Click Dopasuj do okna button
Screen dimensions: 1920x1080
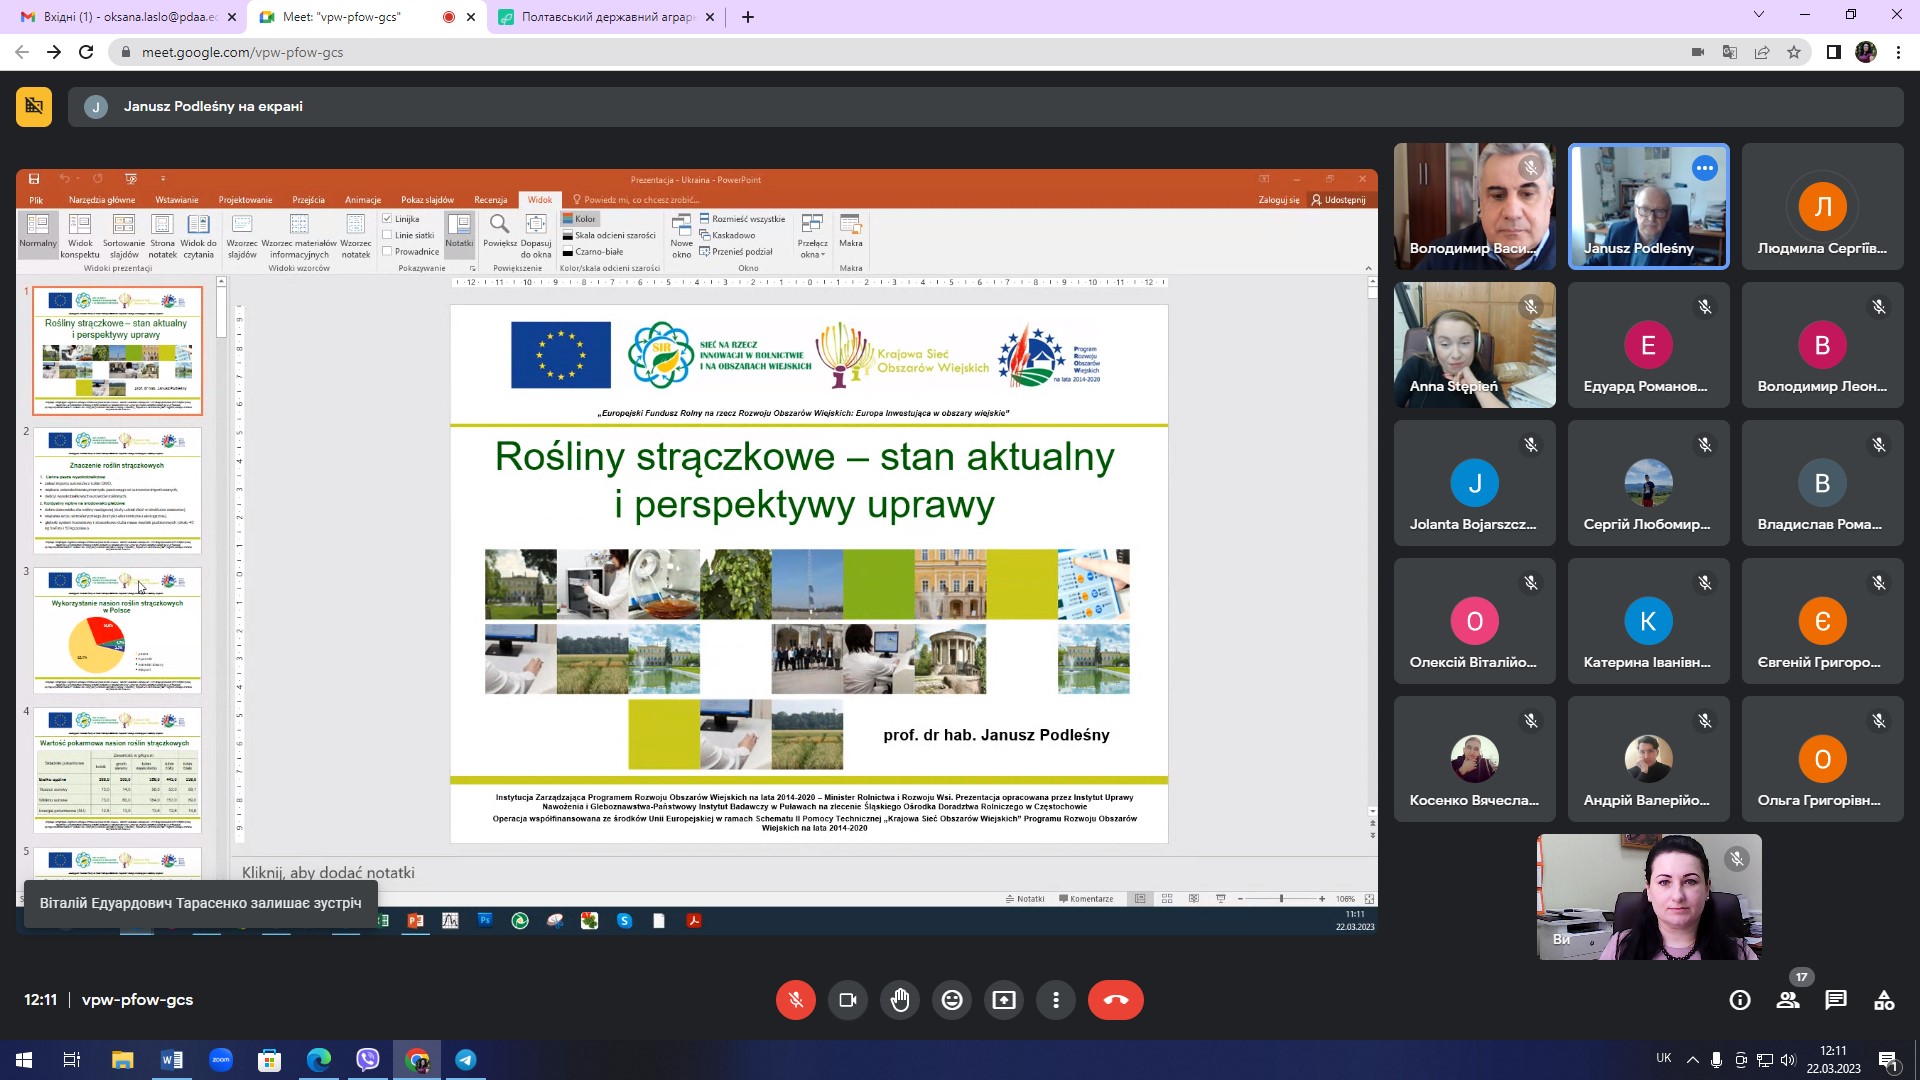pyautogui.click(x=536, y=236)
